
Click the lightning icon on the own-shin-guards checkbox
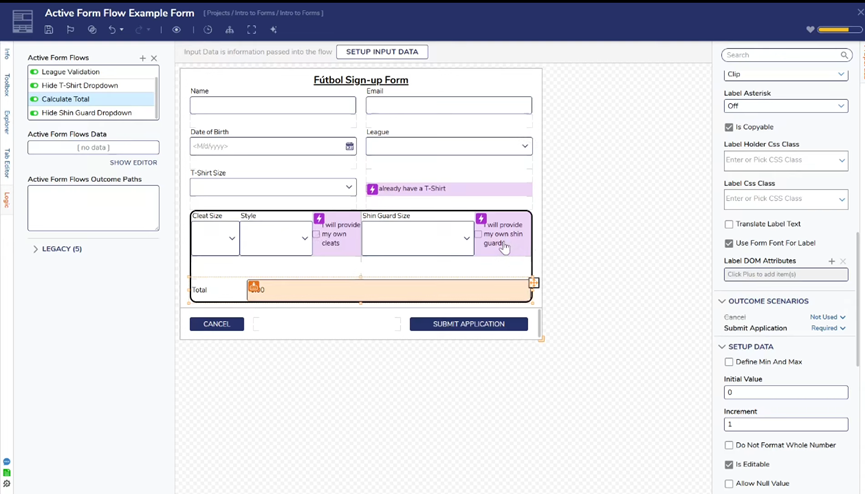(481, 219)
